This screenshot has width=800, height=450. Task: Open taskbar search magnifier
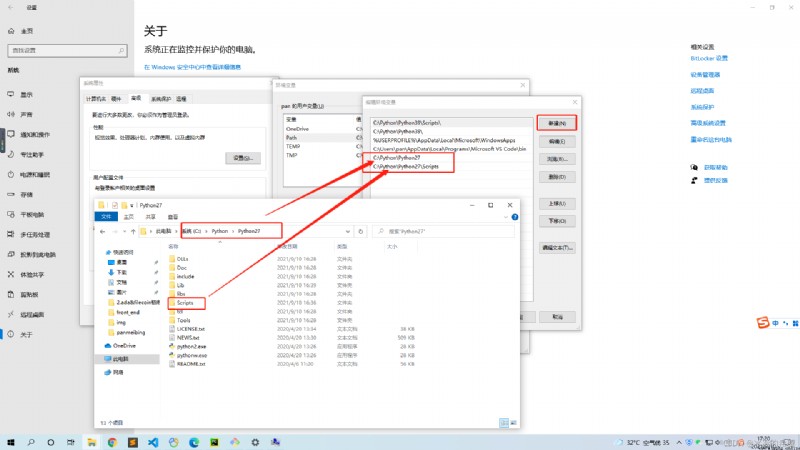(x=31, y=442)
